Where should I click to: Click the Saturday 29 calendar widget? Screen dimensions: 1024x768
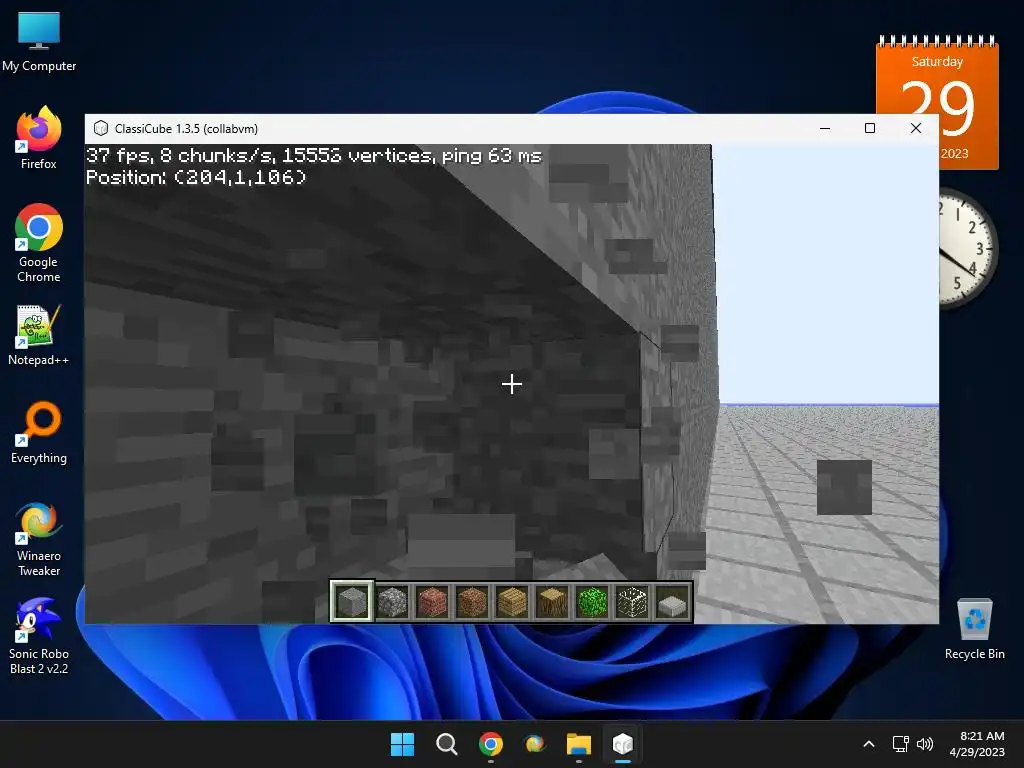point(937,103)
